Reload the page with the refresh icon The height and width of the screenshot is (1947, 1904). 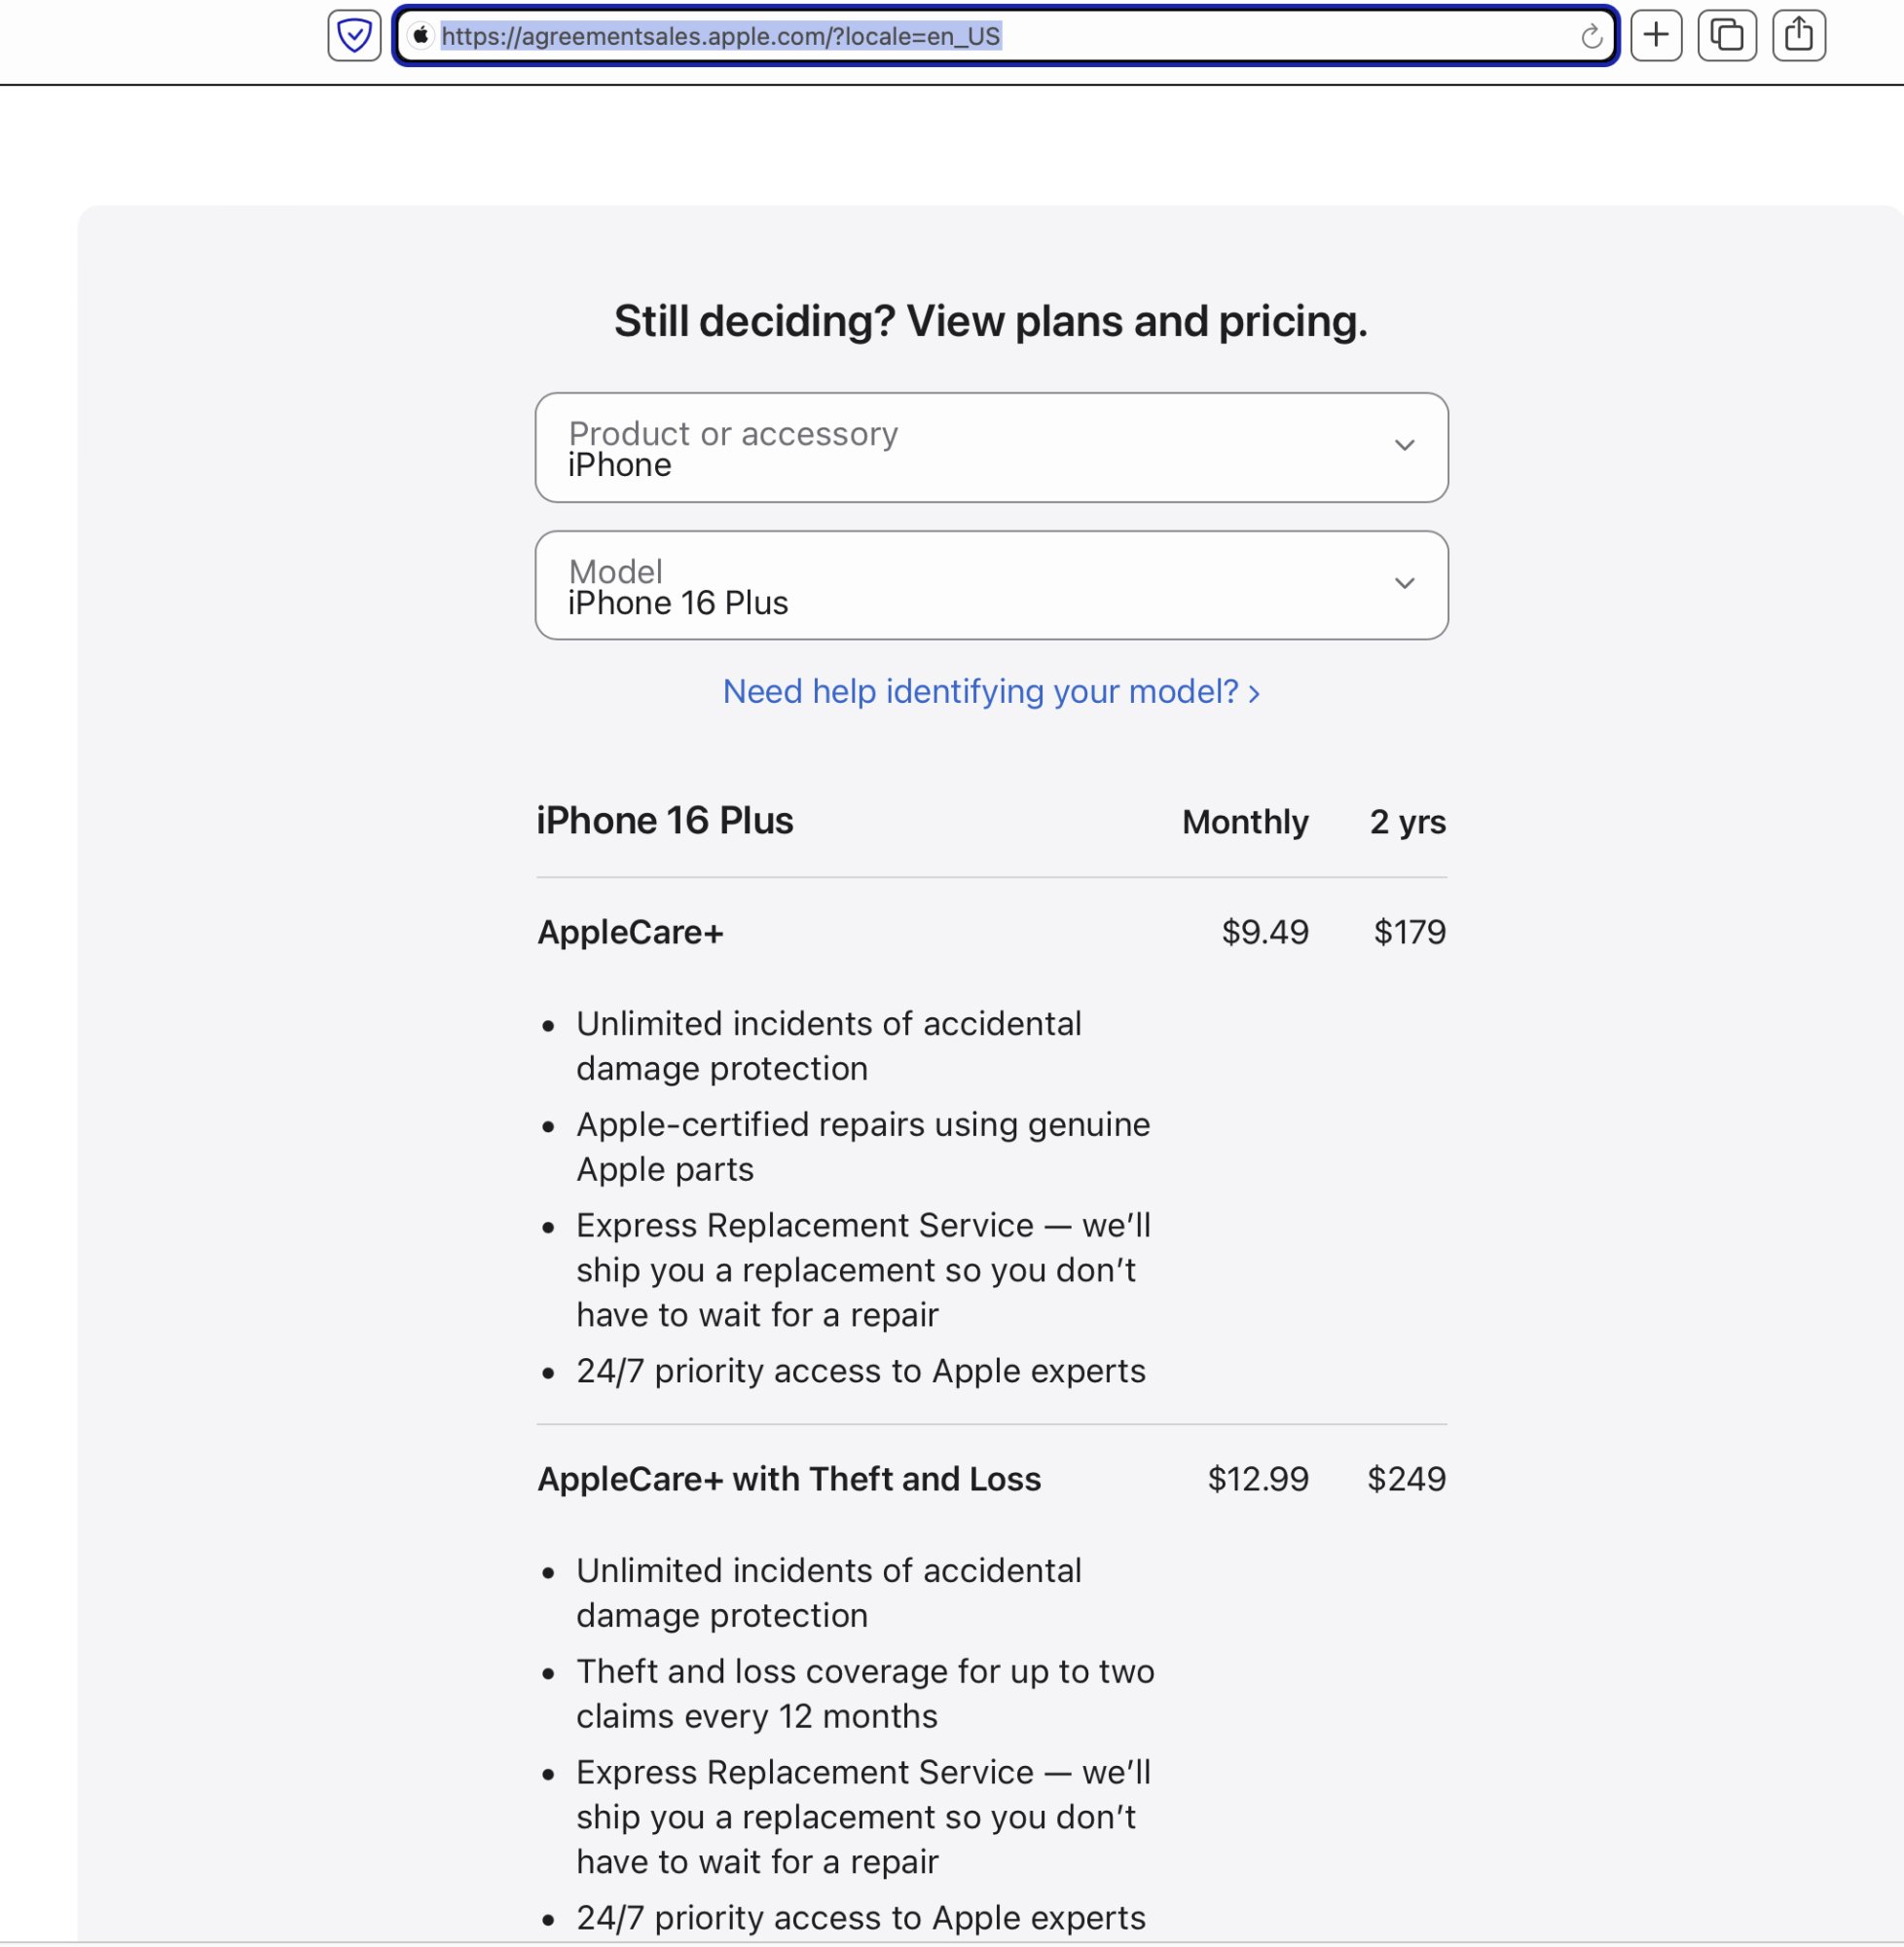1591,37
